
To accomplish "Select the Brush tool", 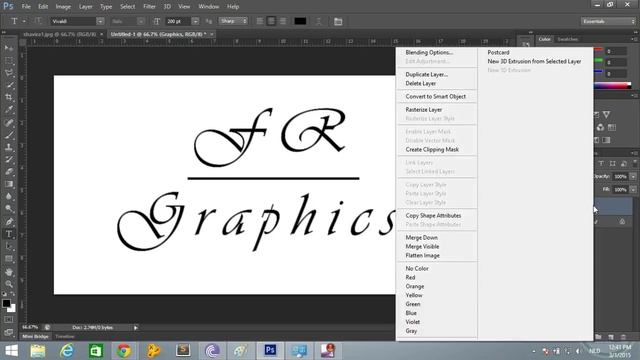I will 9,135.
